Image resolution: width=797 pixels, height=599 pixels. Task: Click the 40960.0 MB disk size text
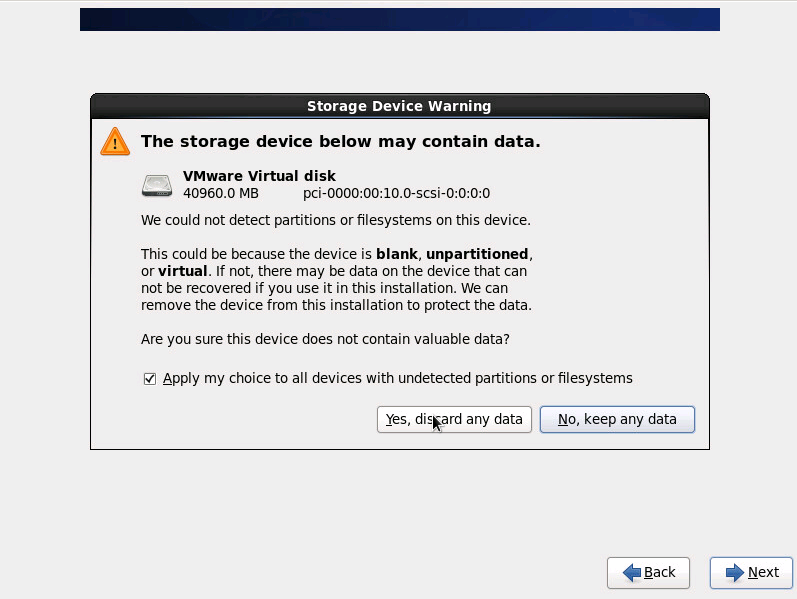[220, 193]
